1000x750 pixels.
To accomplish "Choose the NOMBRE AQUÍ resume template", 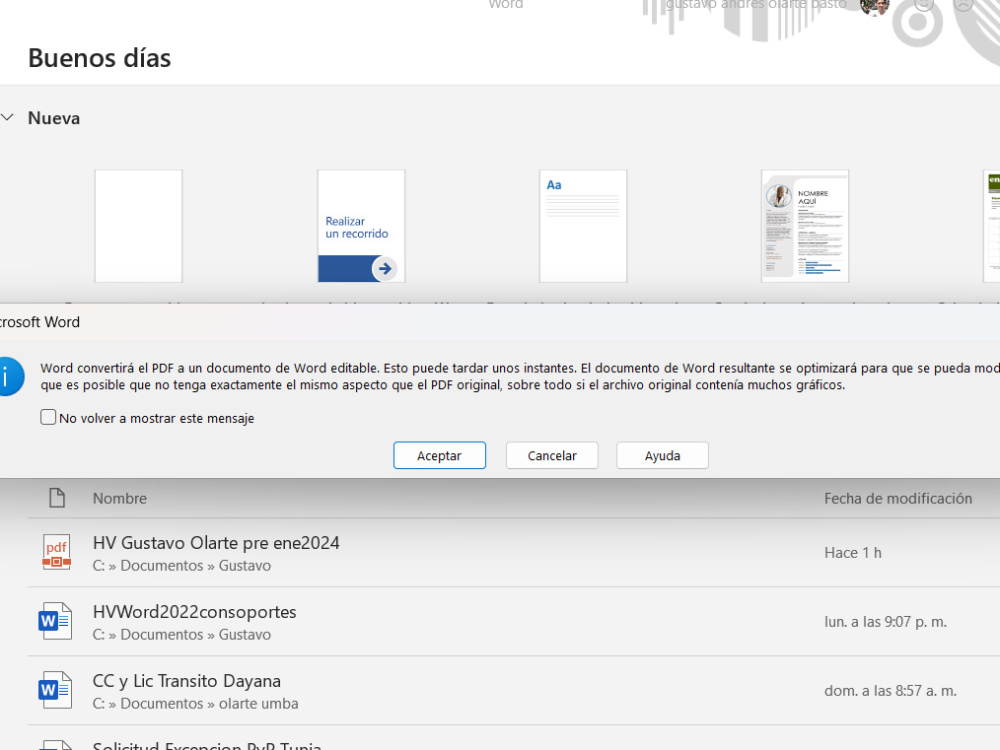I will (x=805, y=226).
